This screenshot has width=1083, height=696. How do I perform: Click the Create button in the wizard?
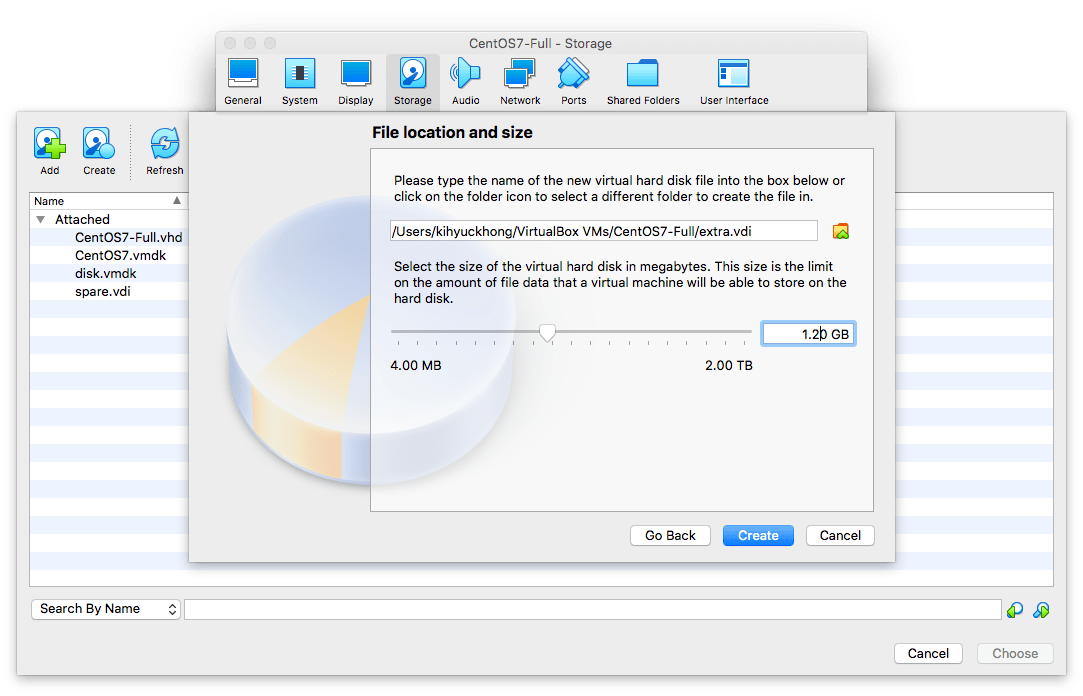click(x=758, y=536)
